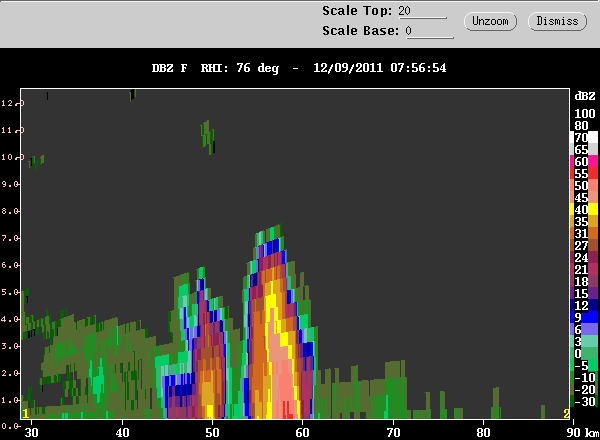Viewport: 600px width, 440px height.
Task: Click the small green echo near 11 km height
Action: click(208, 137)
